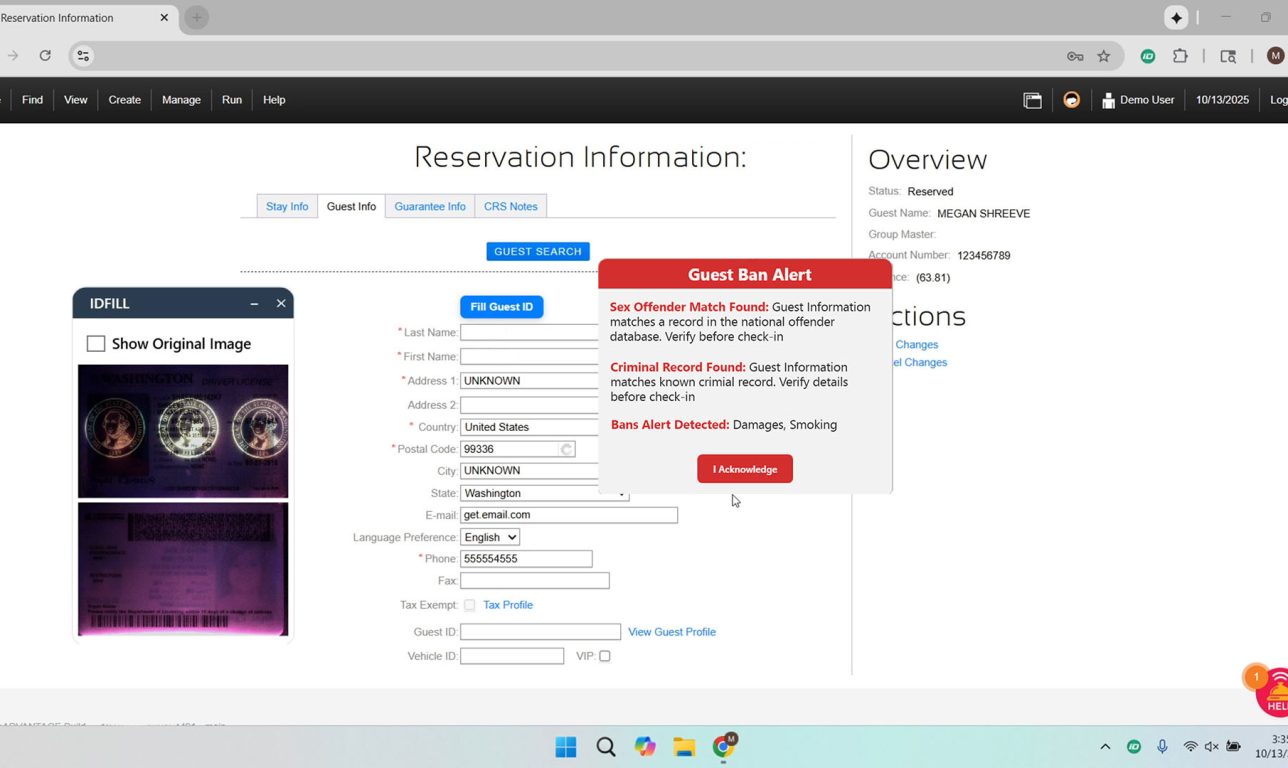Open the Country dropdown showing United States

tap(530, 427)
